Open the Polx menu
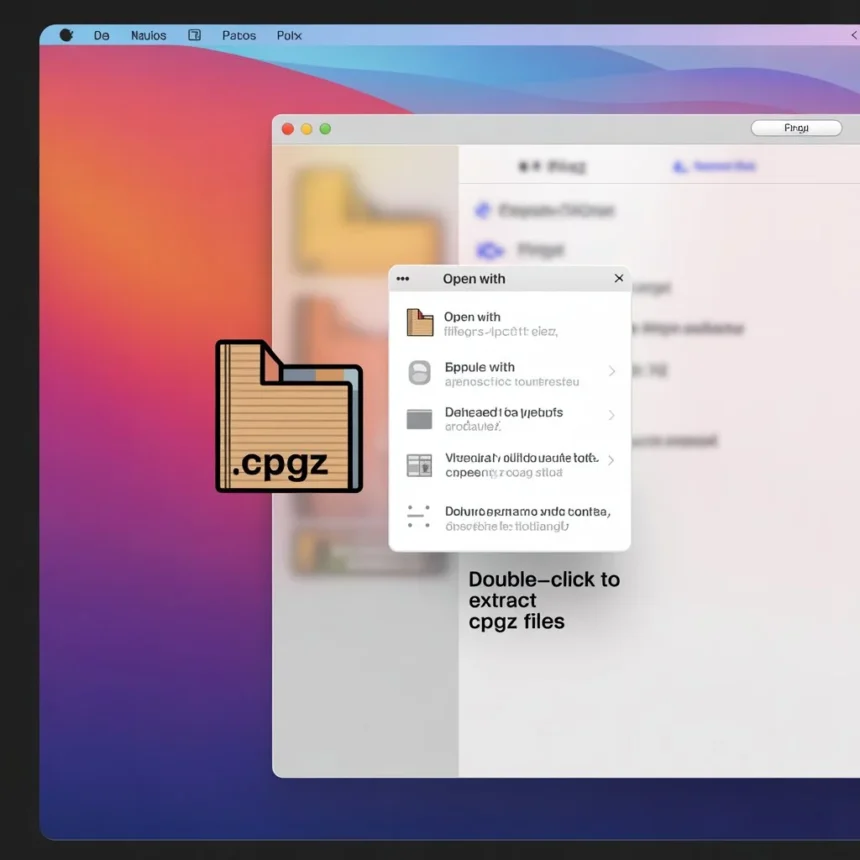 pos(288,35)
